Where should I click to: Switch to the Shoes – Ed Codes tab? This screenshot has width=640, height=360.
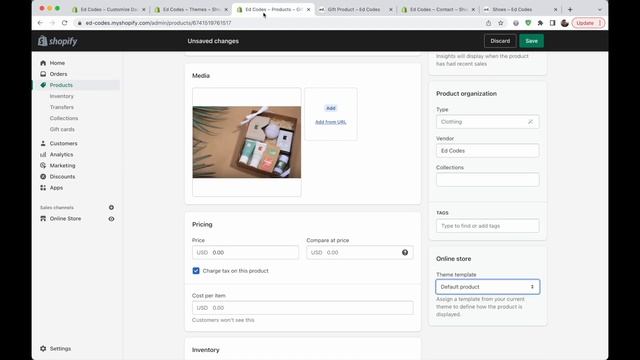pyautogui.click(x=520, y=9)
